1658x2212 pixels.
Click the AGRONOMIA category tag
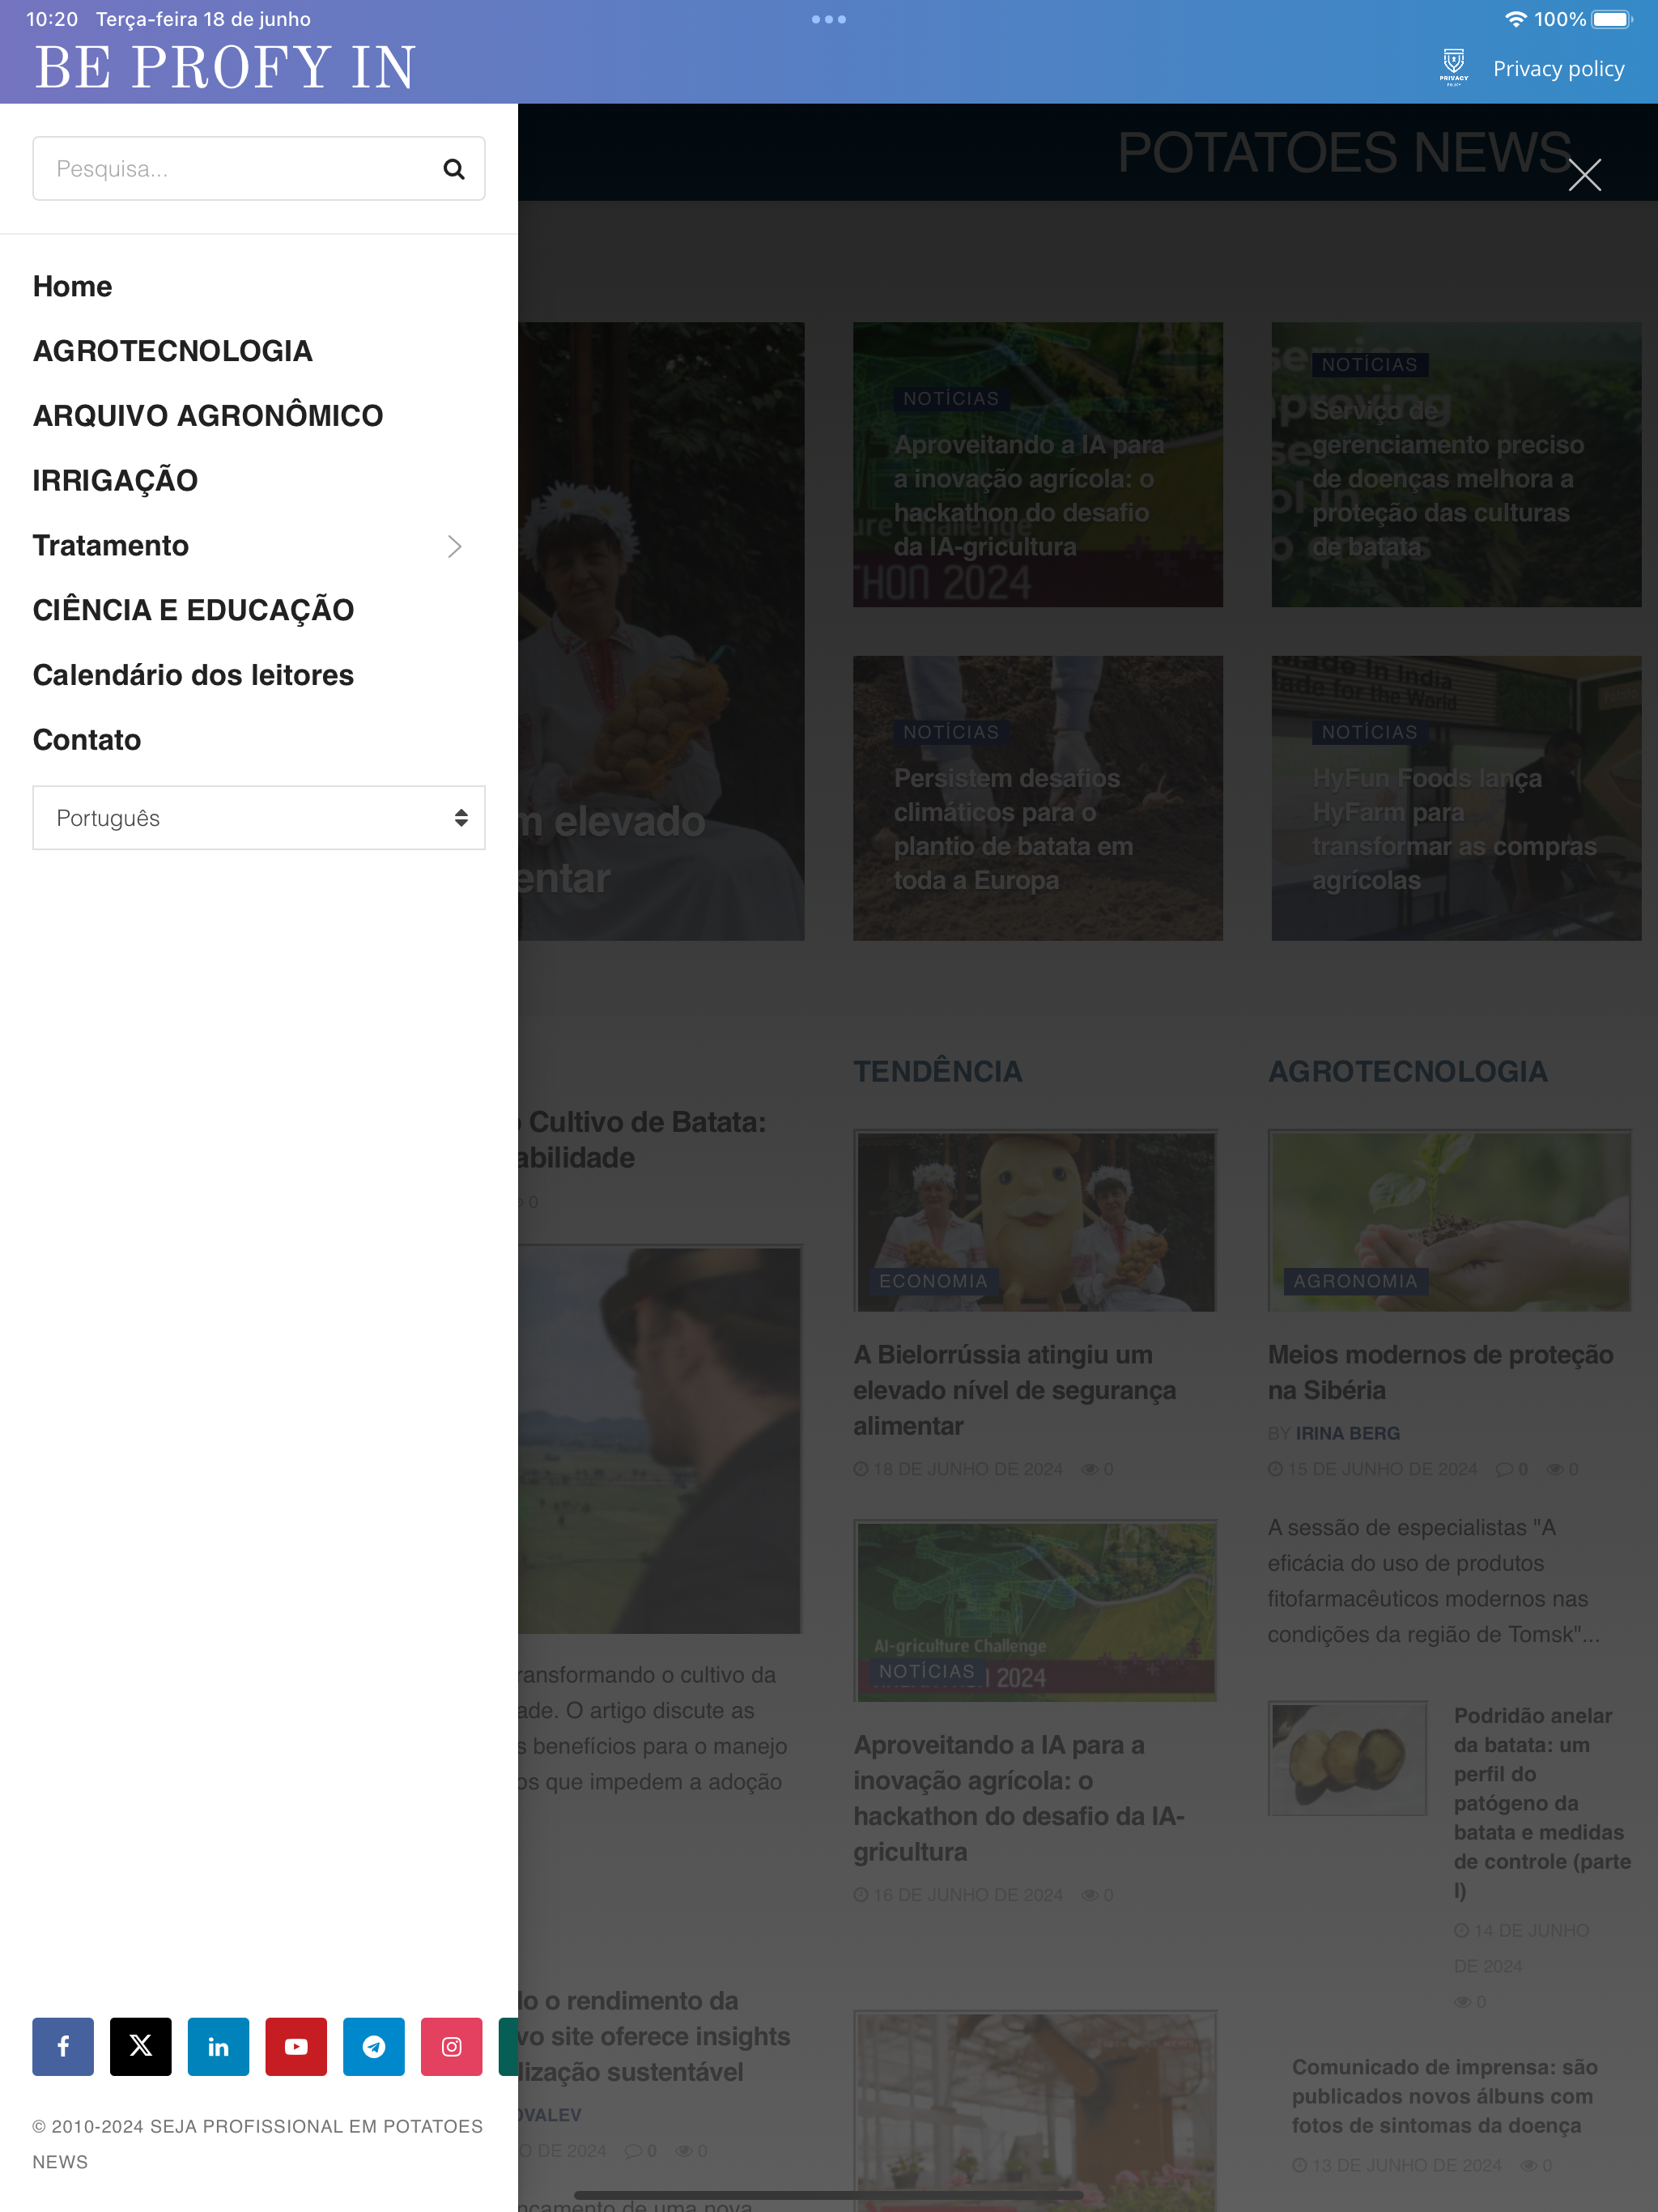pyautogui.click(x=1355, y=1281)
